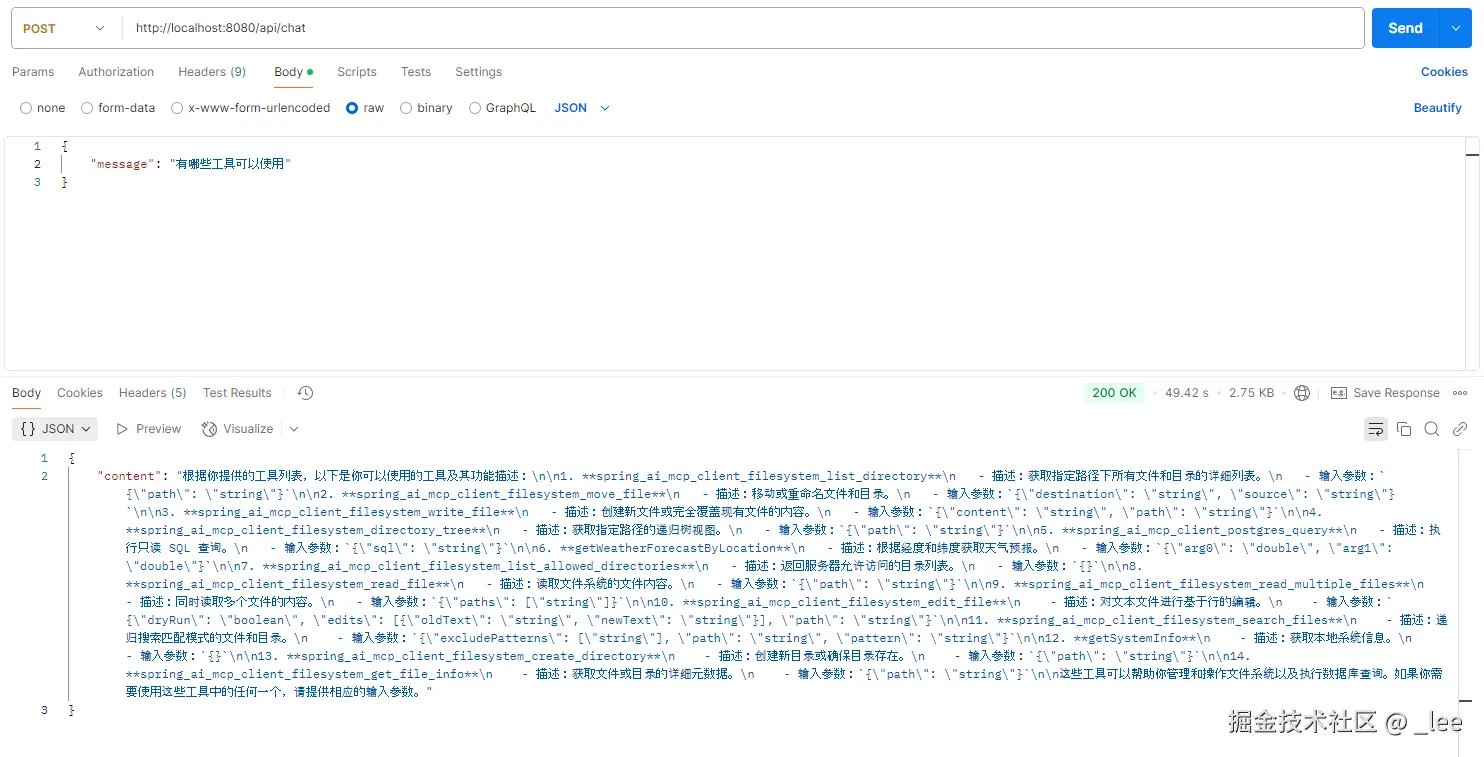Click line number 3 in the request editor
Screen dimensions: 1484x757
pos(37,182)
